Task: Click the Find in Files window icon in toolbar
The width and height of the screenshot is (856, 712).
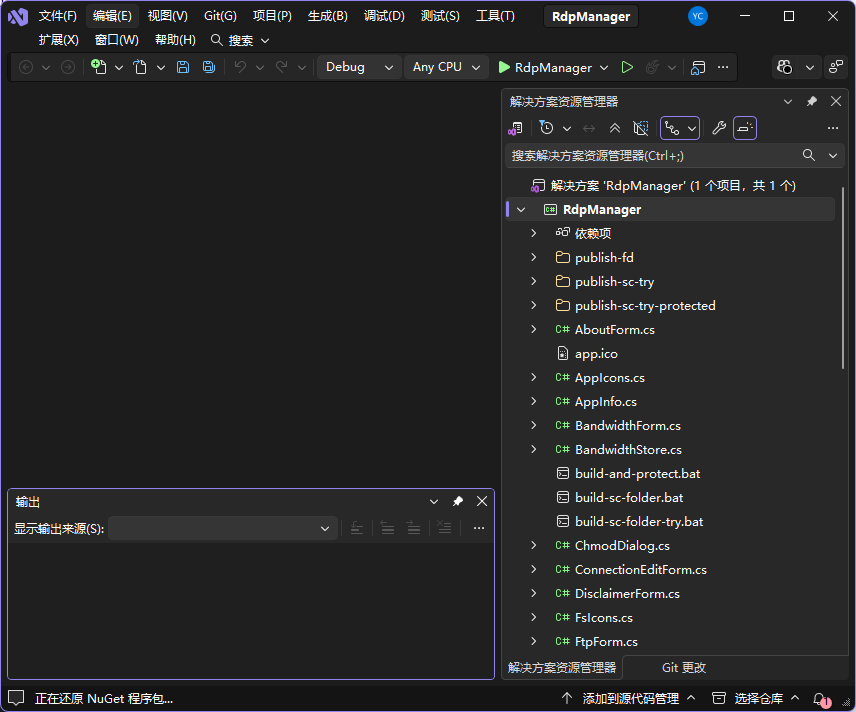Action: (698, 67)
